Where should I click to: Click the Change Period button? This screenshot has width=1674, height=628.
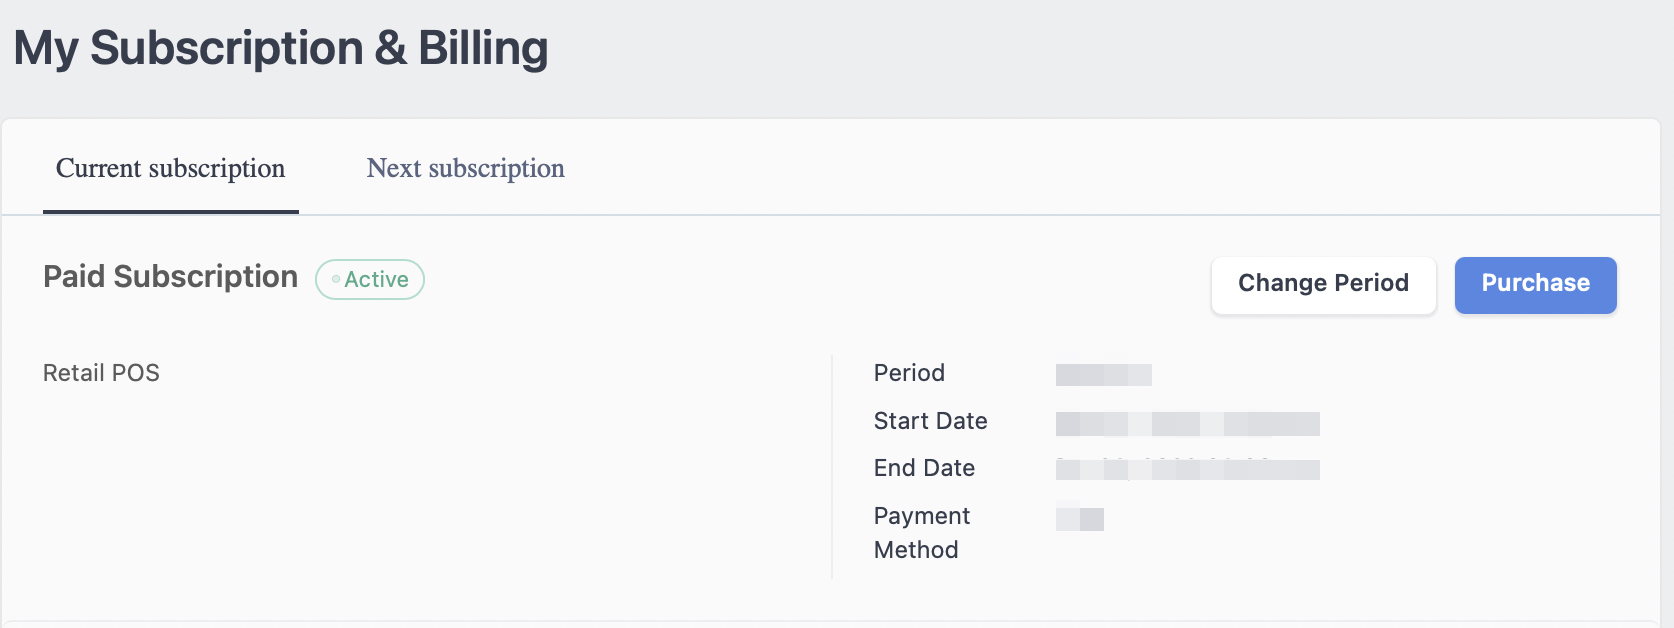tap(1323, 284)
